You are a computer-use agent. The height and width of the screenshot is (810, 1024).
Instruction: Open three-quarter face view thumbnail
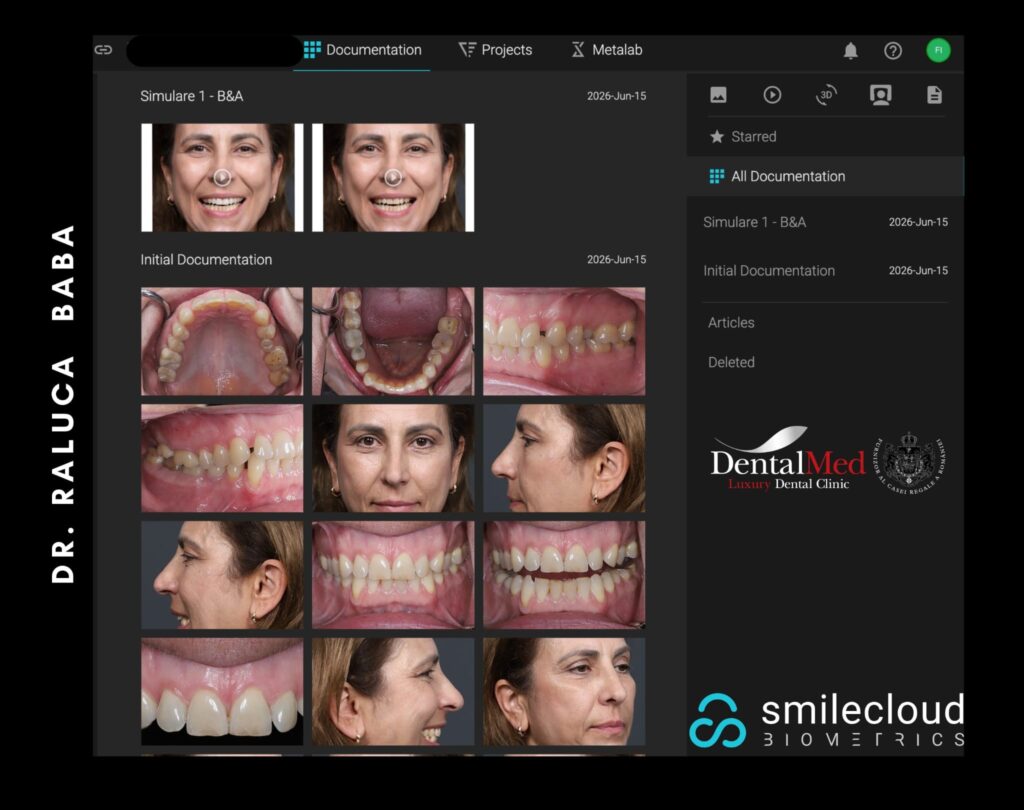[564, 692]
